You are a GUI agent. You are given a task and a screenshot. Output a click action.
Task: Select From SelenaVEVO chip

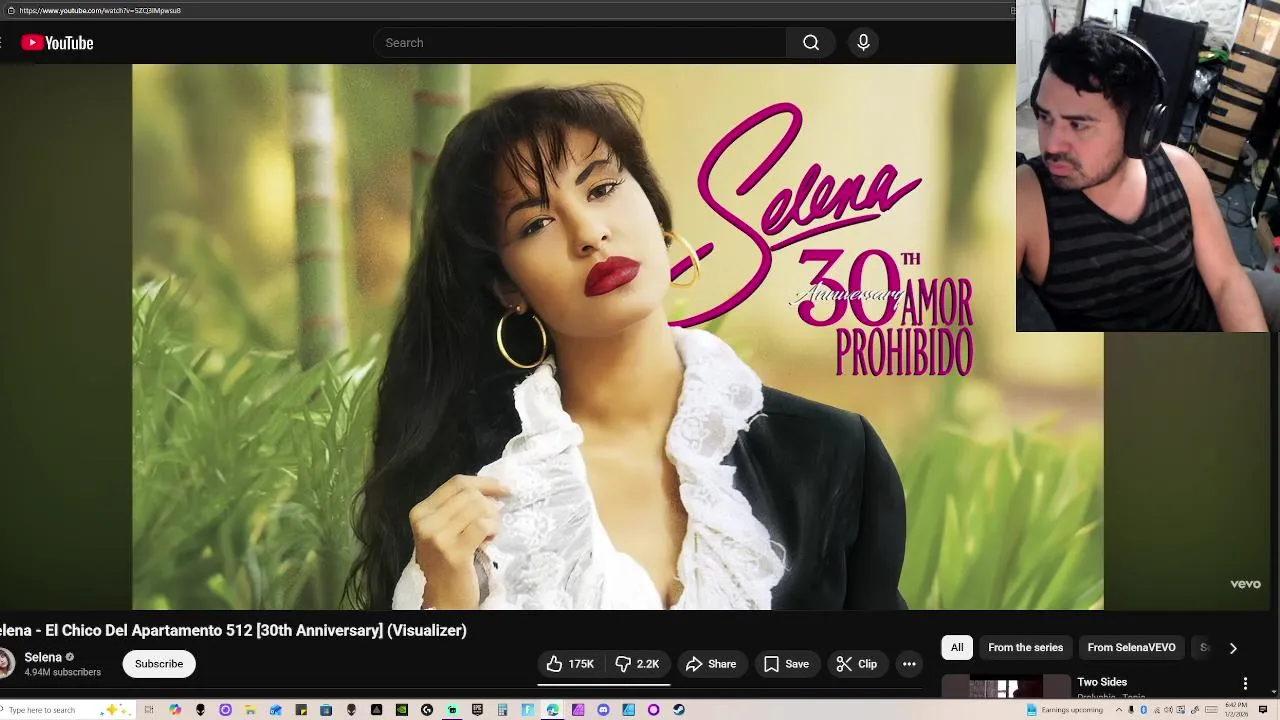tap(1131, 647)
